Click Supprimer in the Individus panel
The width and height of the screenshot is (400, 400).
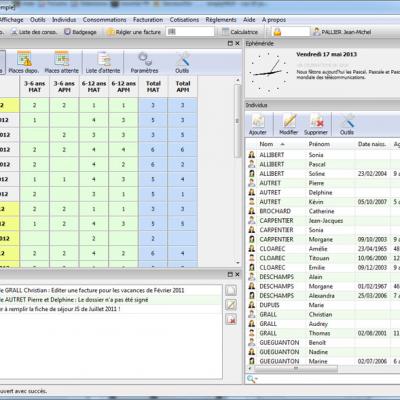(316, 124)
